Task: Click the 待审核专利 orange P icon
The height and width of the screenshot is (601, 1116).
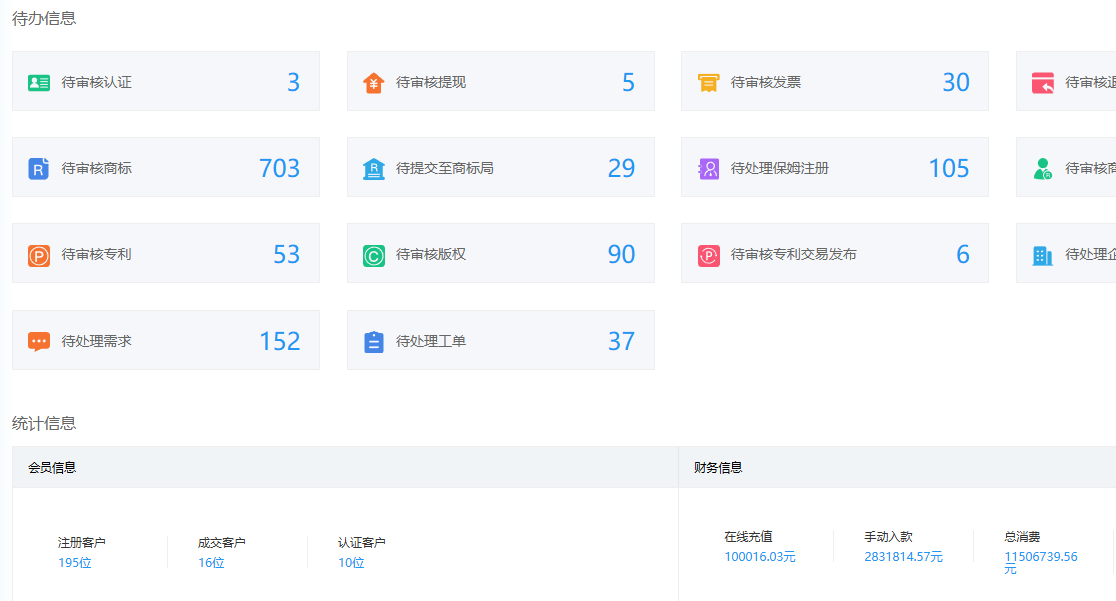Action: point(39,256)
